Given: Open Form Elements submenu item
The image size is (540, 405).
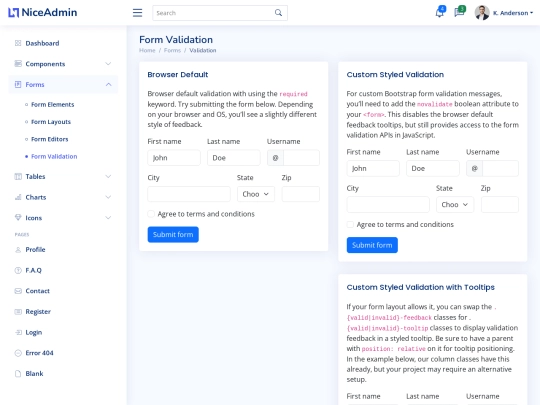Looking at the screenshot, I should pos(52,104).
